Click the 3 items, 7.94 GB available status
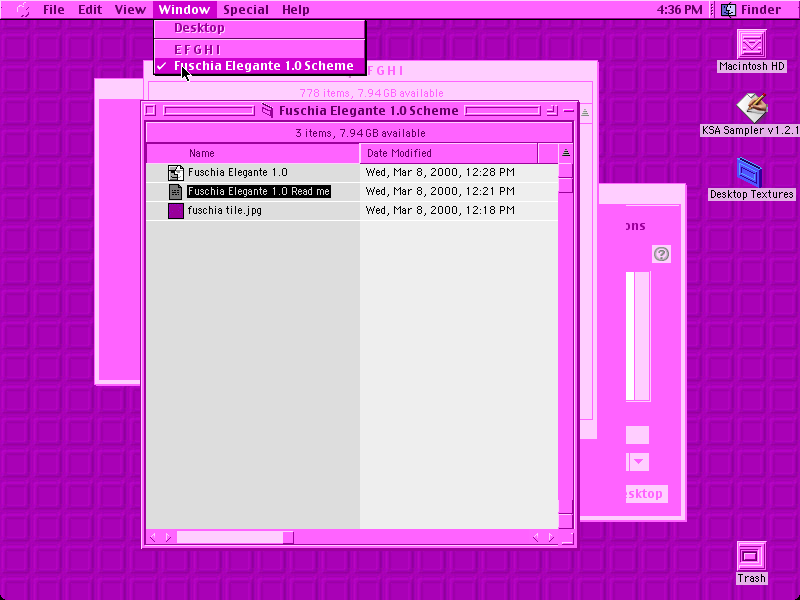The height and width of the screenshot is (600, 800). [360, 133]
